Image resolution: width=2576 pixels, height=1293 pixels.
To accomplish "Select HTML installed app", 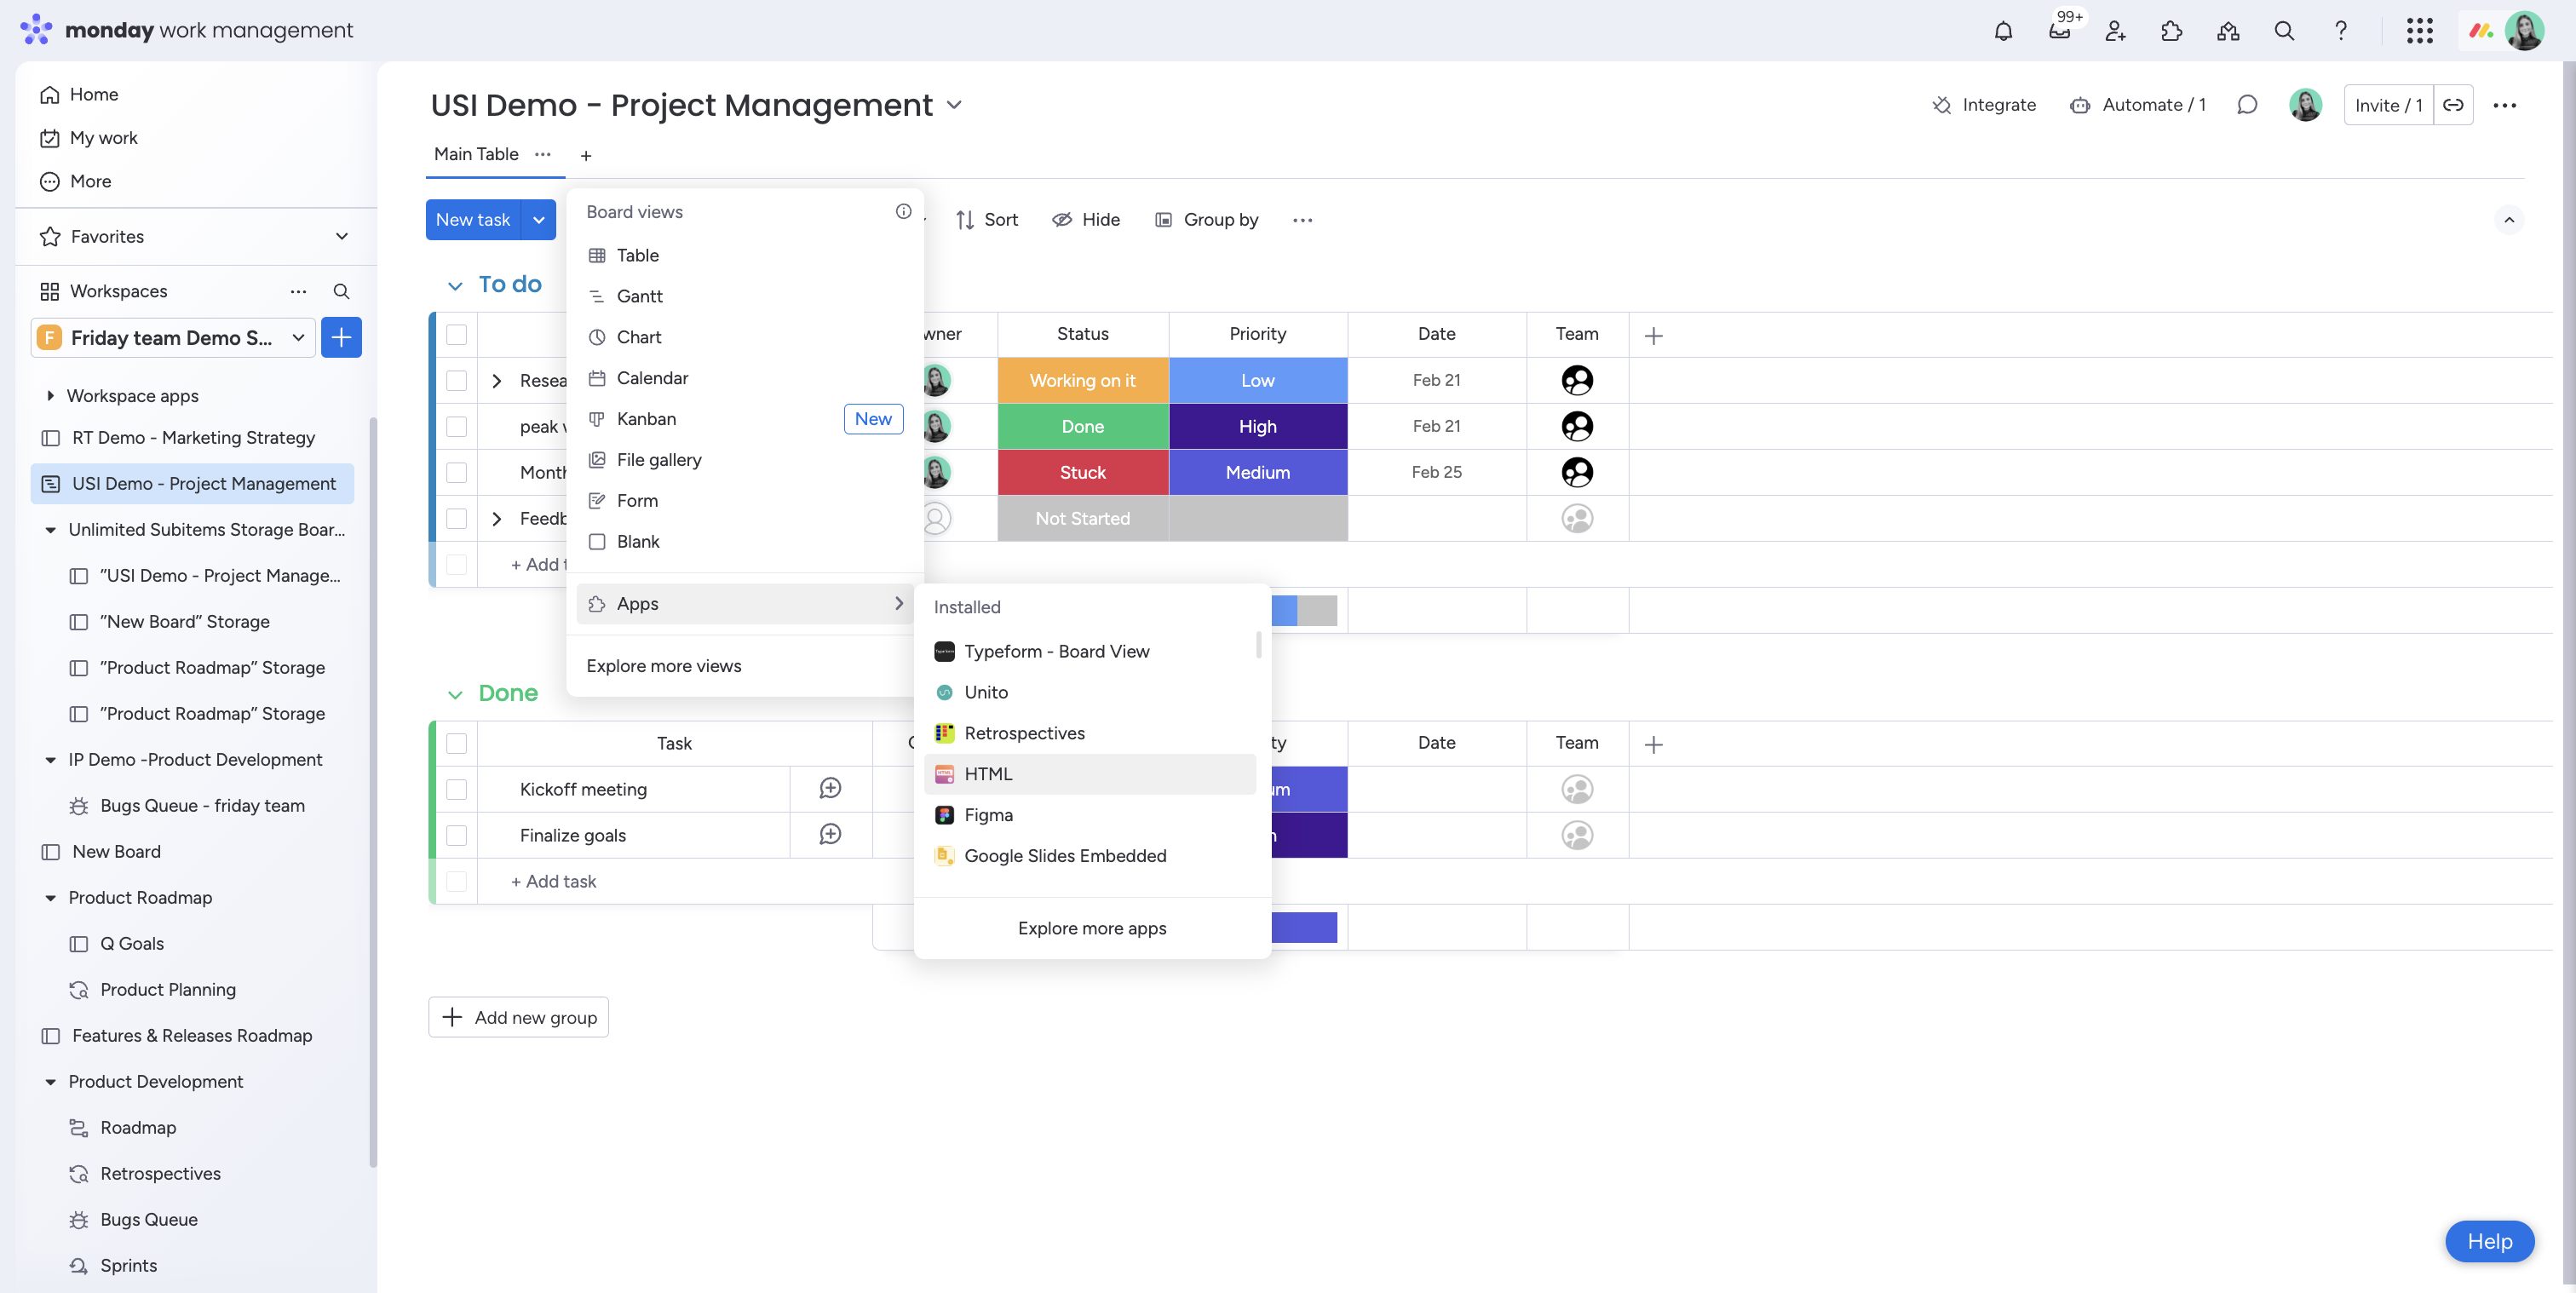I will pos(1090,774).
